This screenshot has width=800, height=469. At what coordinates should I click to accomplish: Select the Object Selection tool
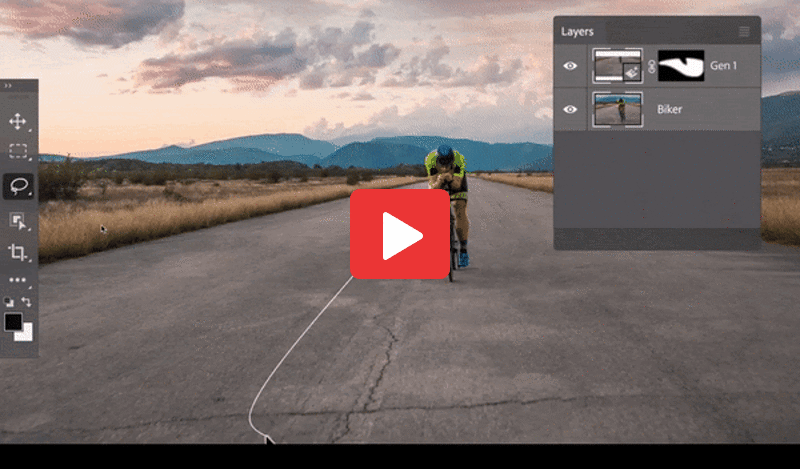[18, 221]
